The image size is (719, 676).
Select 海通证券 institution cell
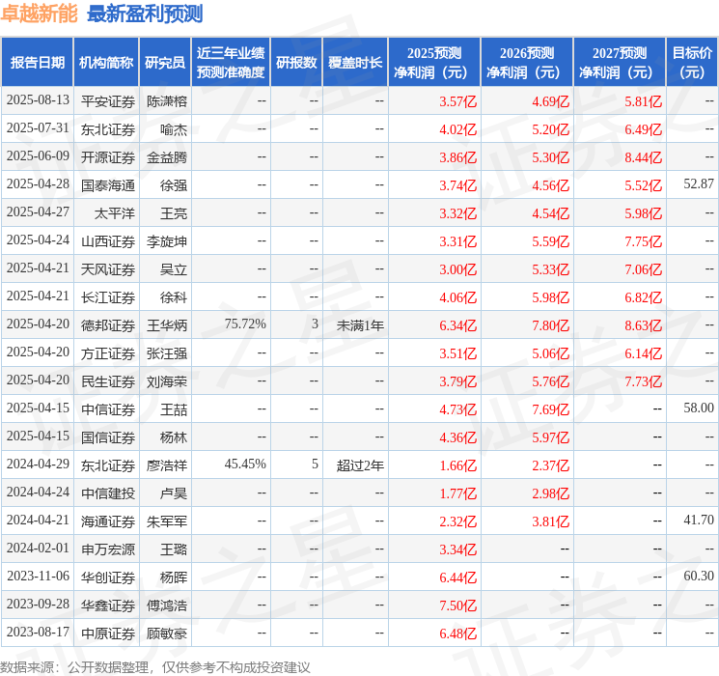(108, 521)
